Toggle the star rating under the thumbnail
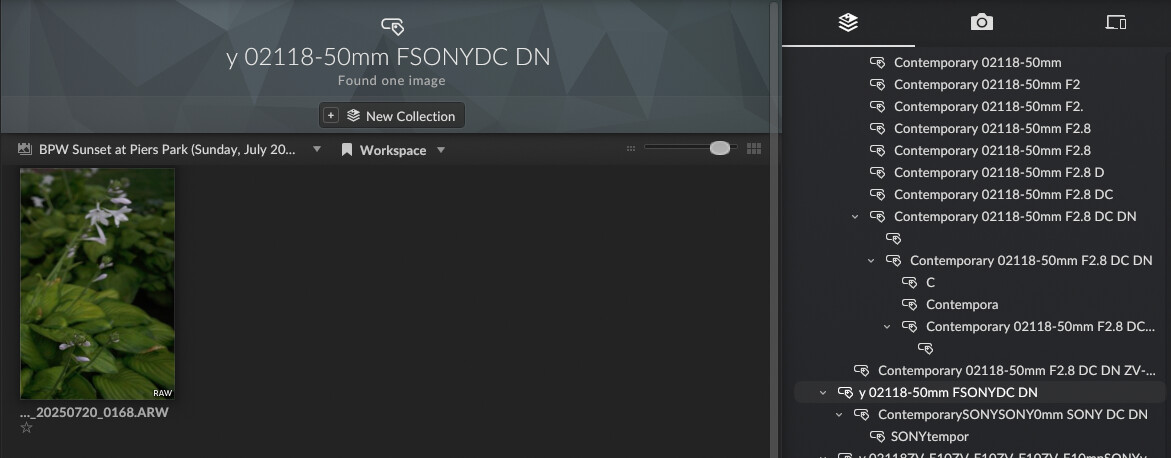 coord(27,428)
